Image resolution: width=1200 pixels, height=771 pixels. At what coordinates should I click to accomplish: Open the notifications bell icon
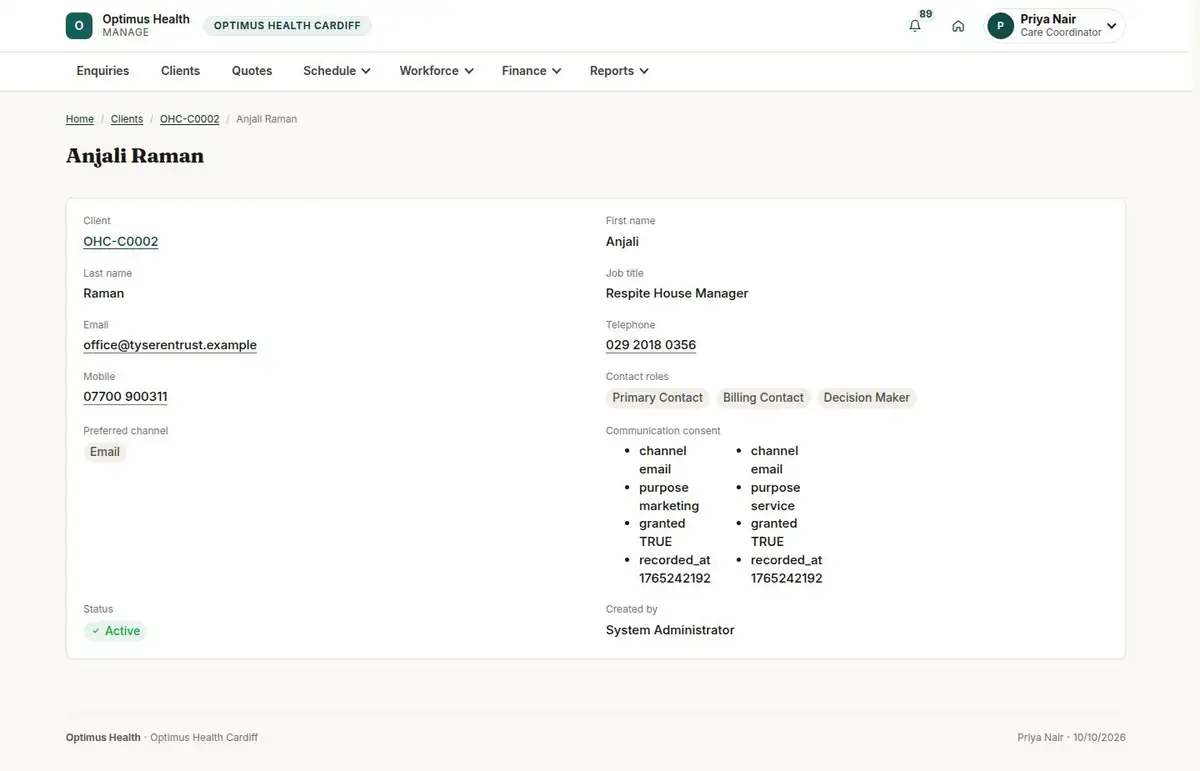[915, 26]
